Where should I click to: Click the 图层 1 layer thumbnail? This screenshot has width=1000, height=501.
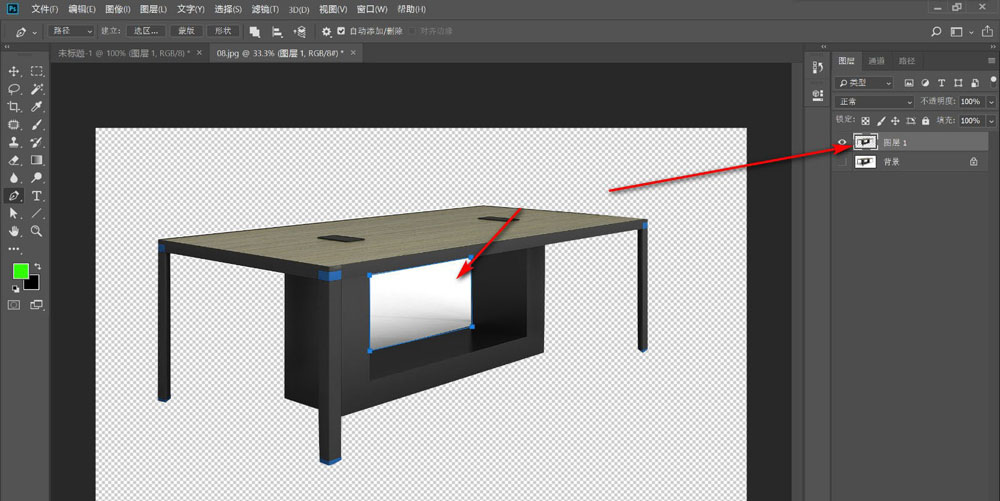pyautogui.click(x=863, y=143)
